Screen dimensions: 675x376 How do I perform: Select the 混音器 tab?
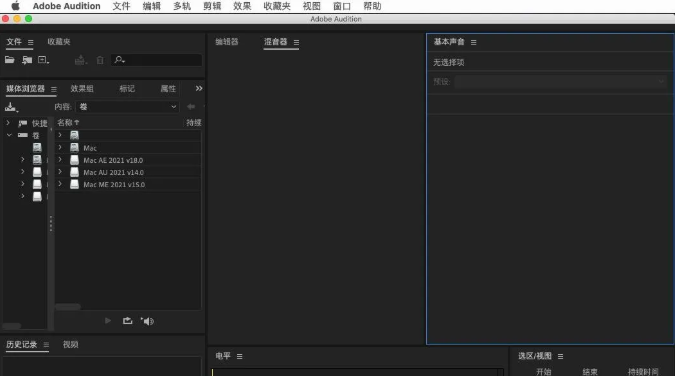tap(276, 42)
